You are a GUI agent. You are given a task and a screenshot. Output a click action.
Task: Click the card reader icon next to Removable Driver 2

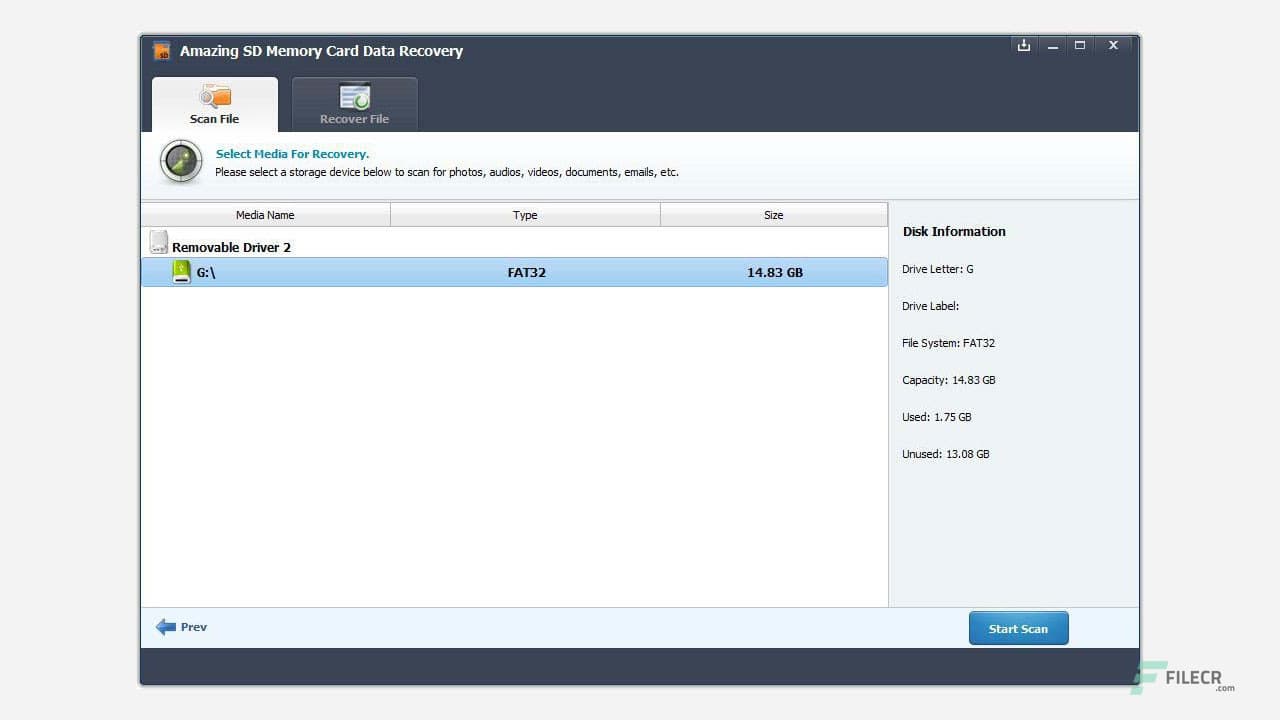[159, 241]
